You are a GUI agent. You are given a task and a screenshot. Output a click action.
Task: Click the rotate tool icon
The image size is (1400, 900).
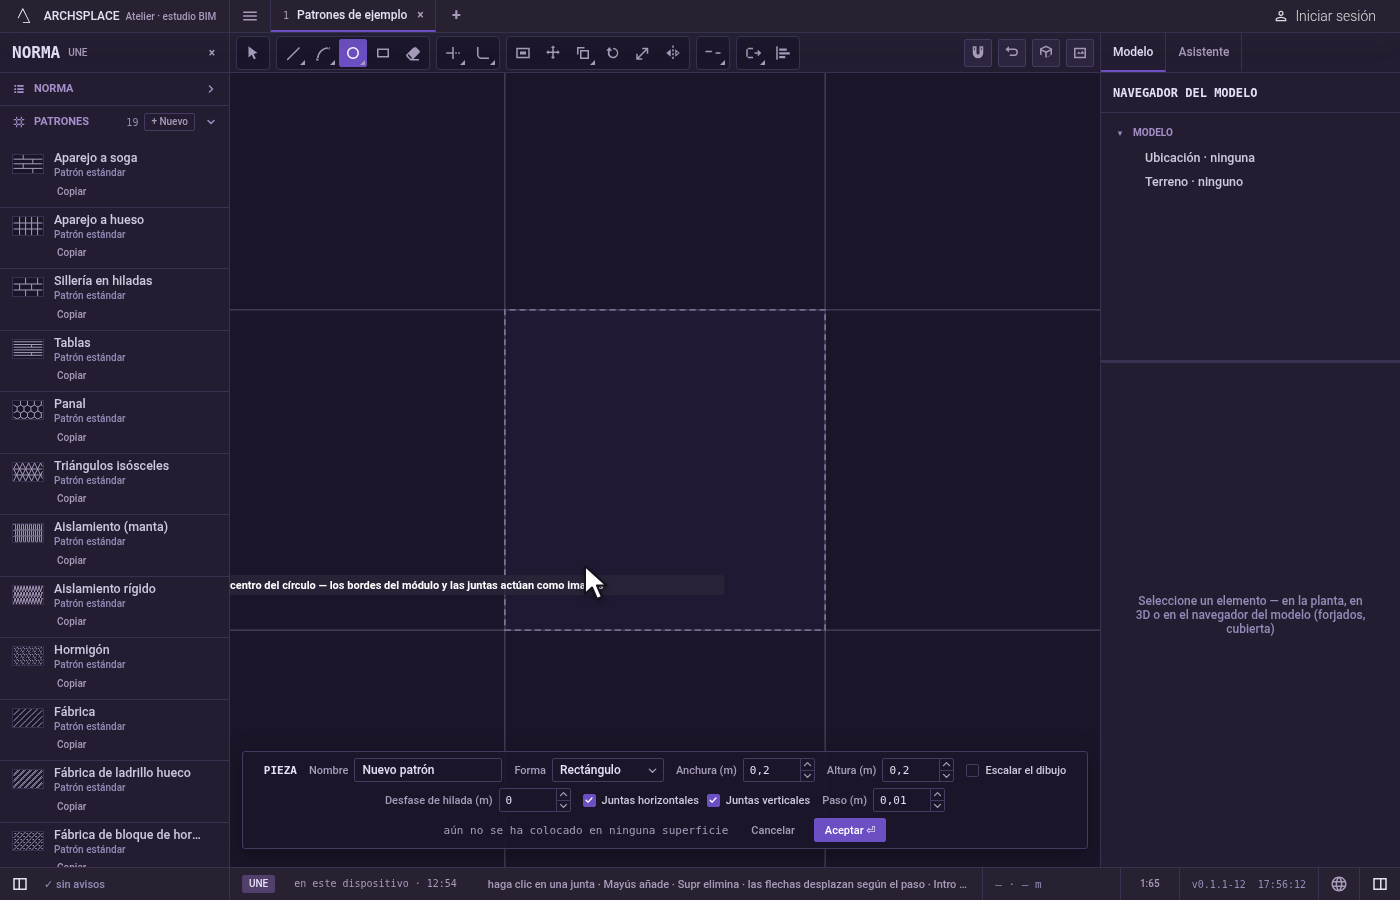pyautogui.click(x=613, y=53)
